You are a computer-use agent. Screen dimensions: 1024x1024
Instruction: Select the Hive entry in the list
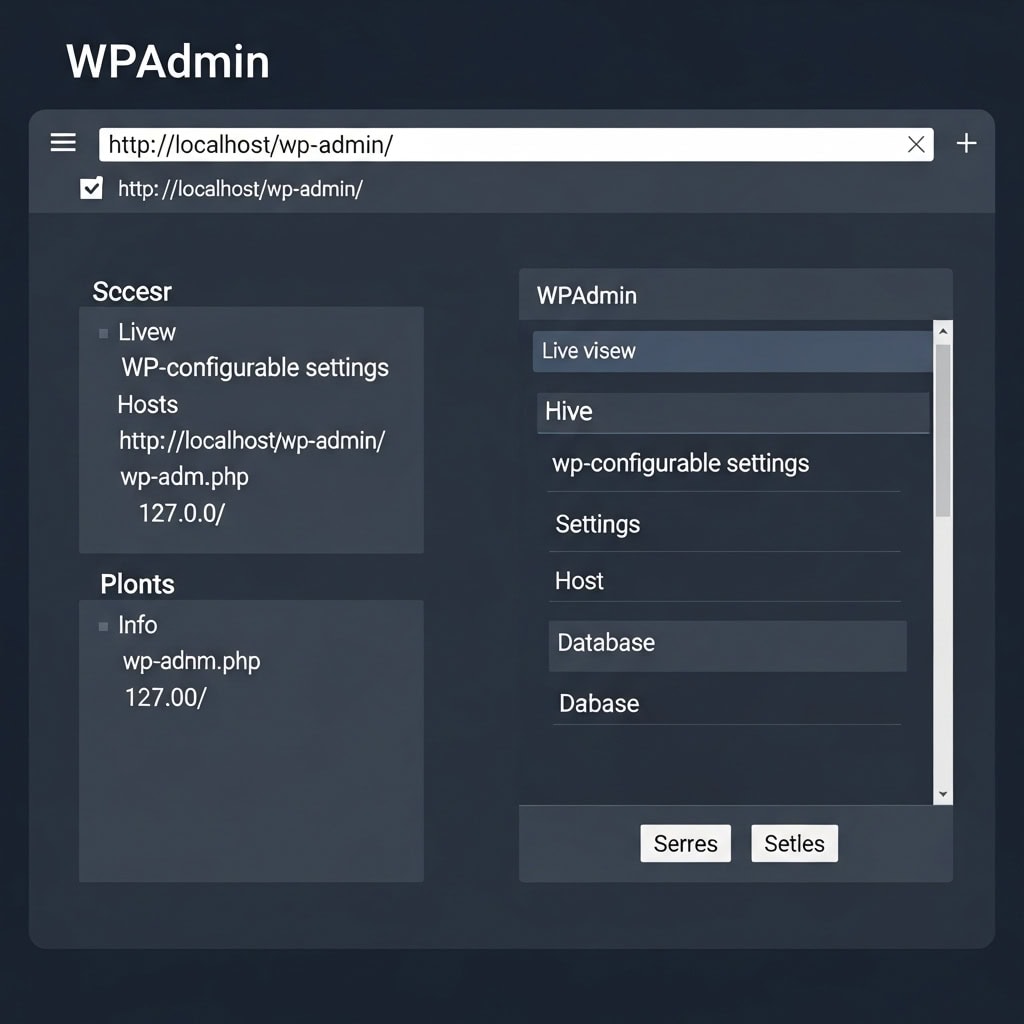(732, 412)
